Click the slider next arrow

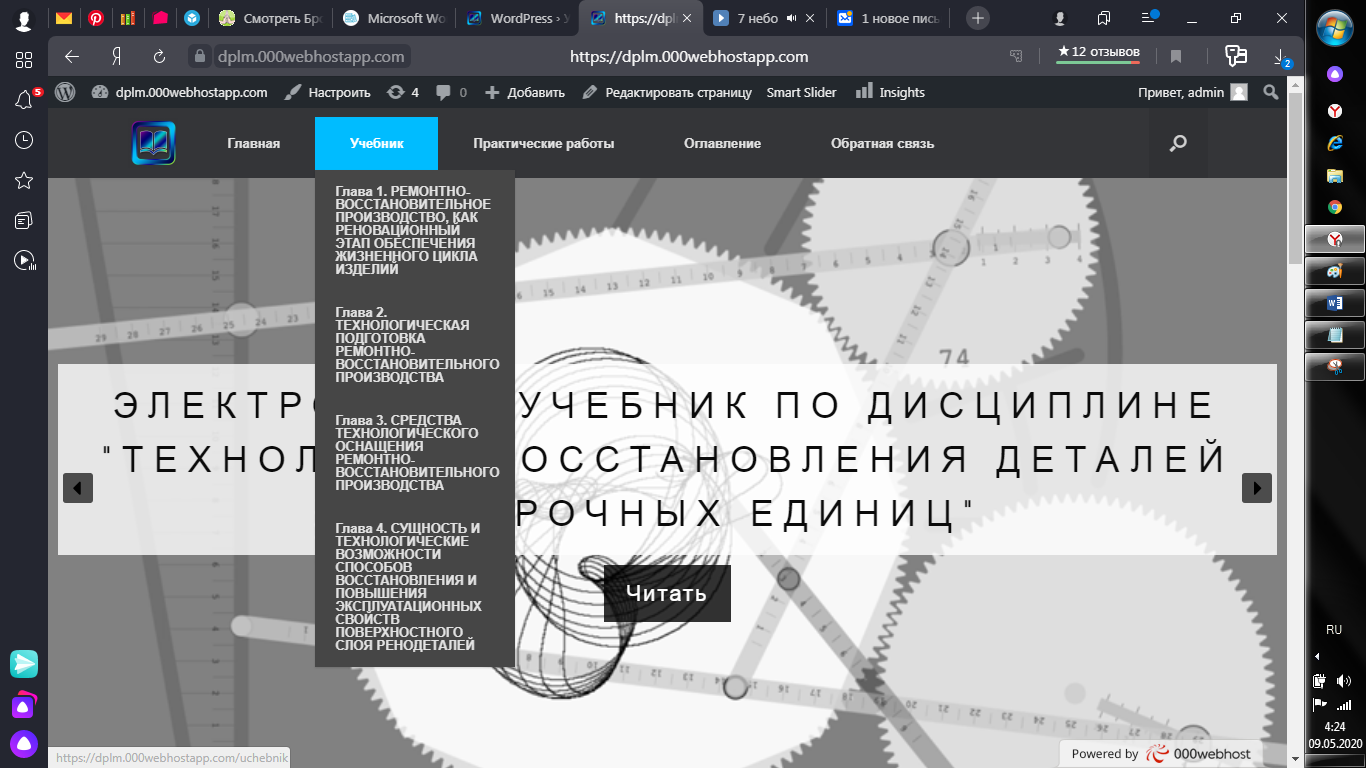1257,488
